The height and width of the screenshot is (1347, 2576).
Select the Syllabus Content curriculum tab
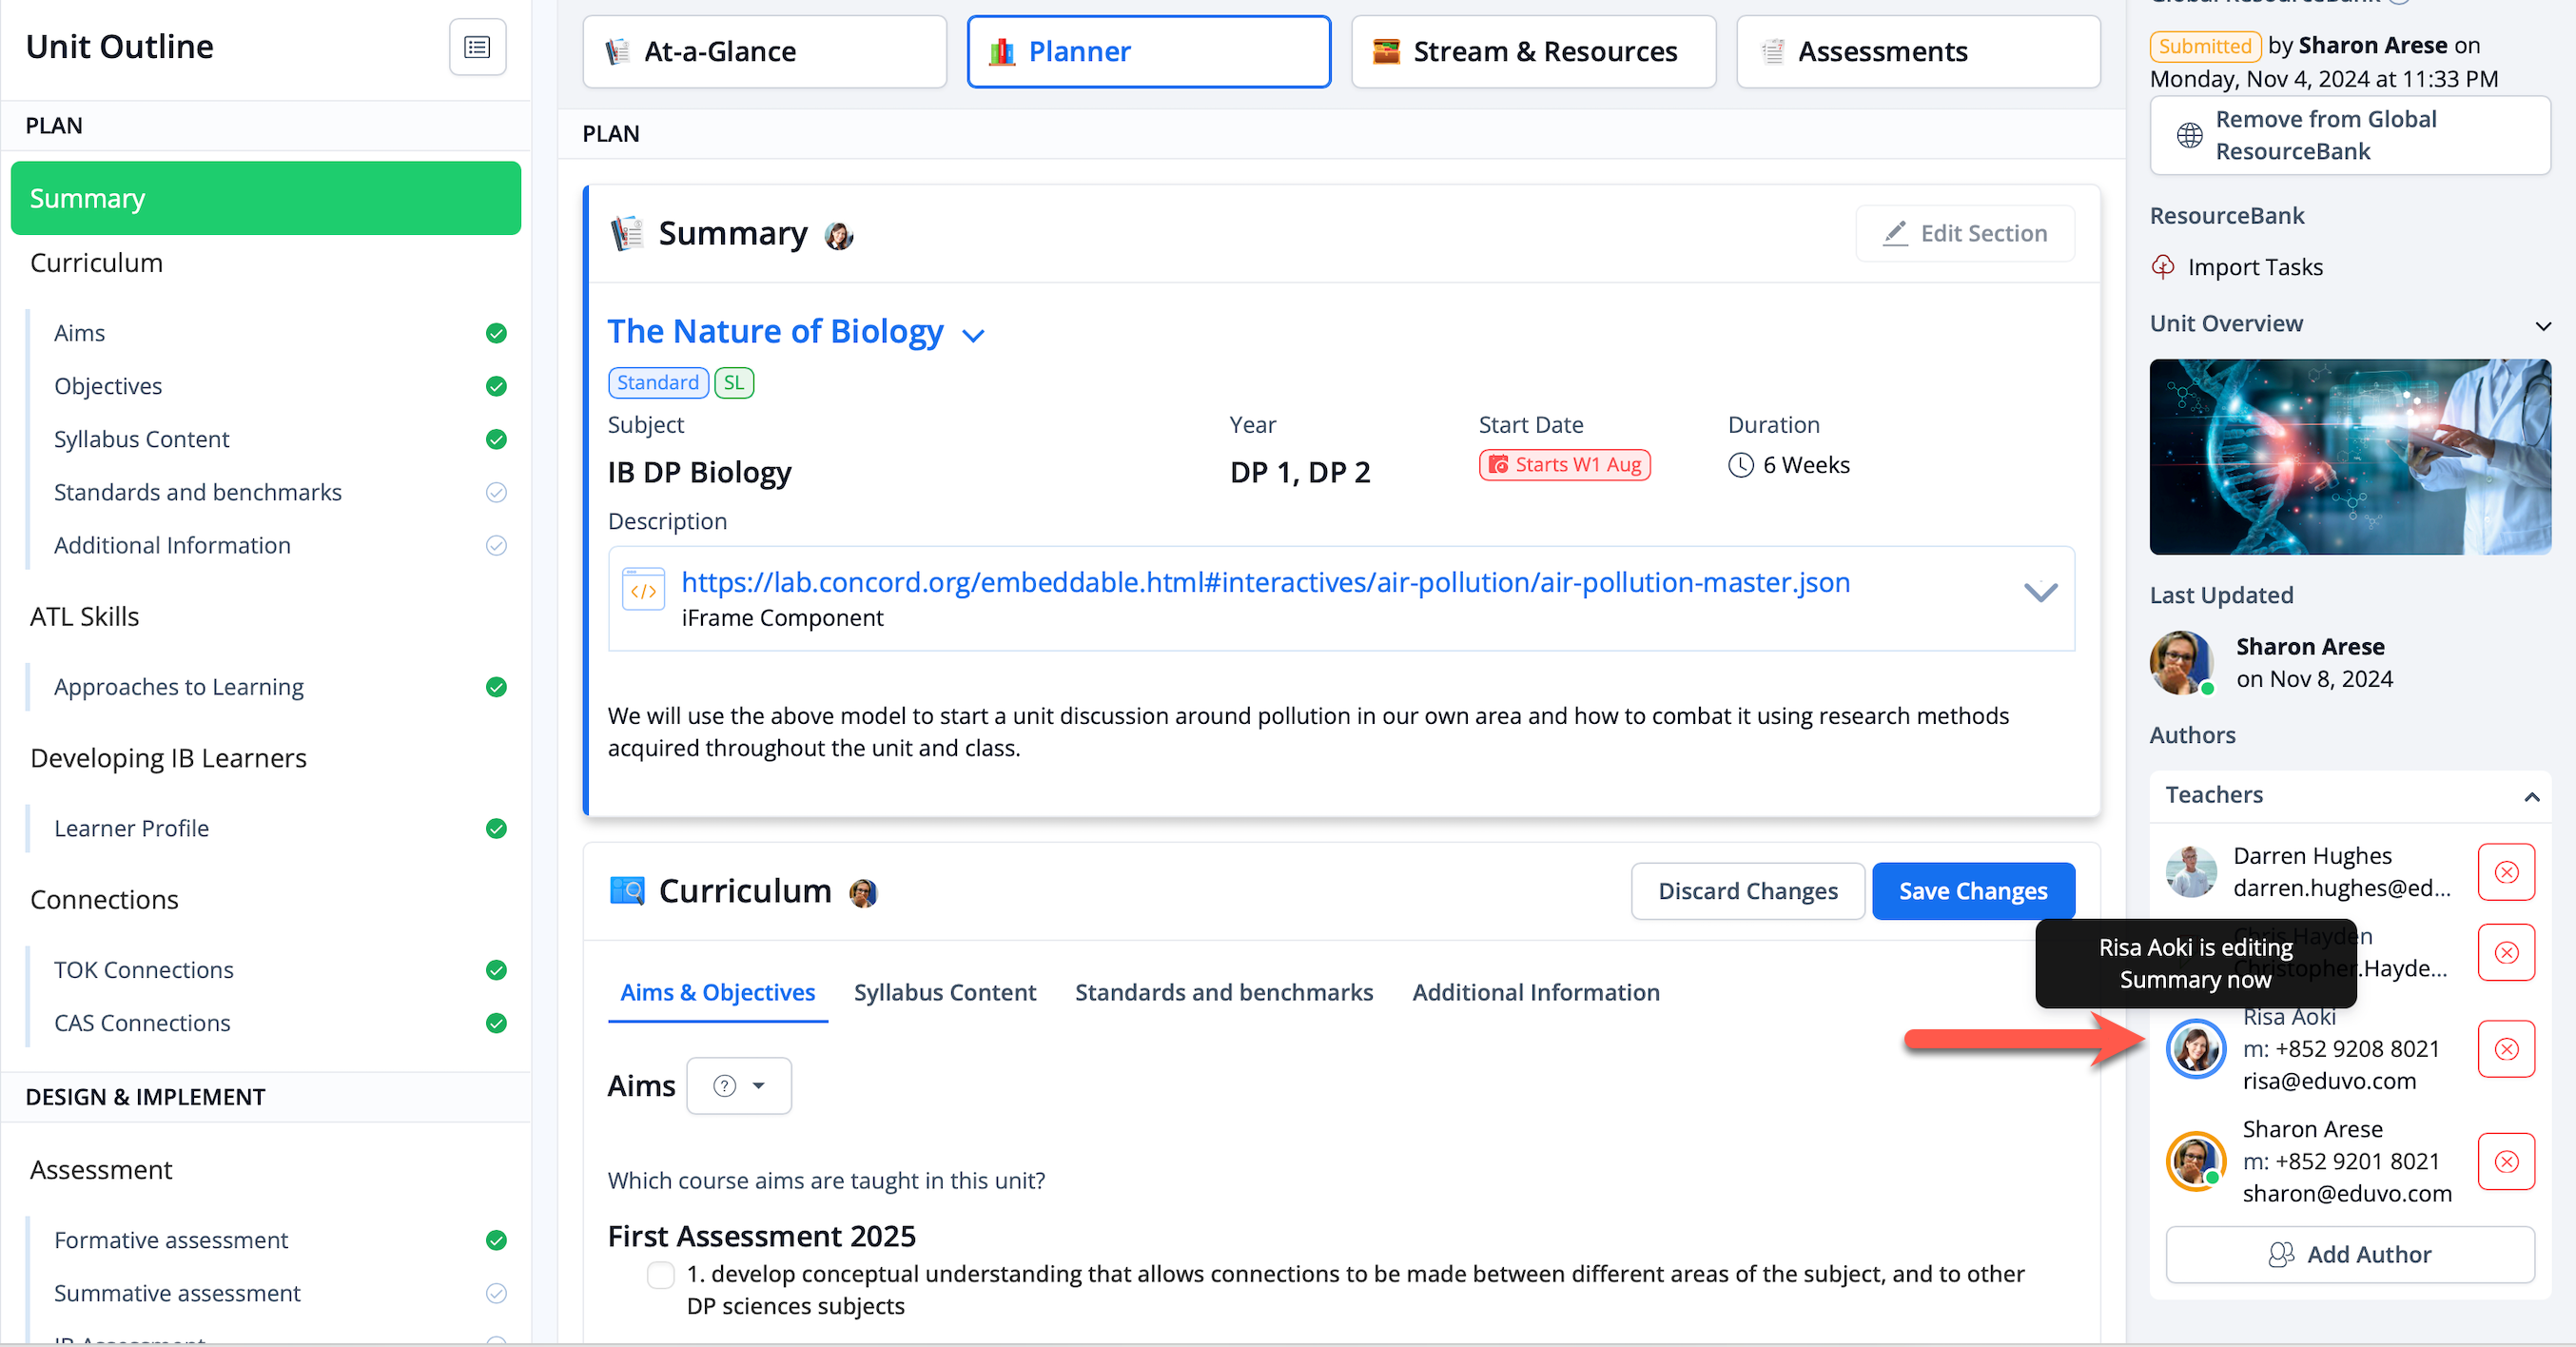click(944, 992)
